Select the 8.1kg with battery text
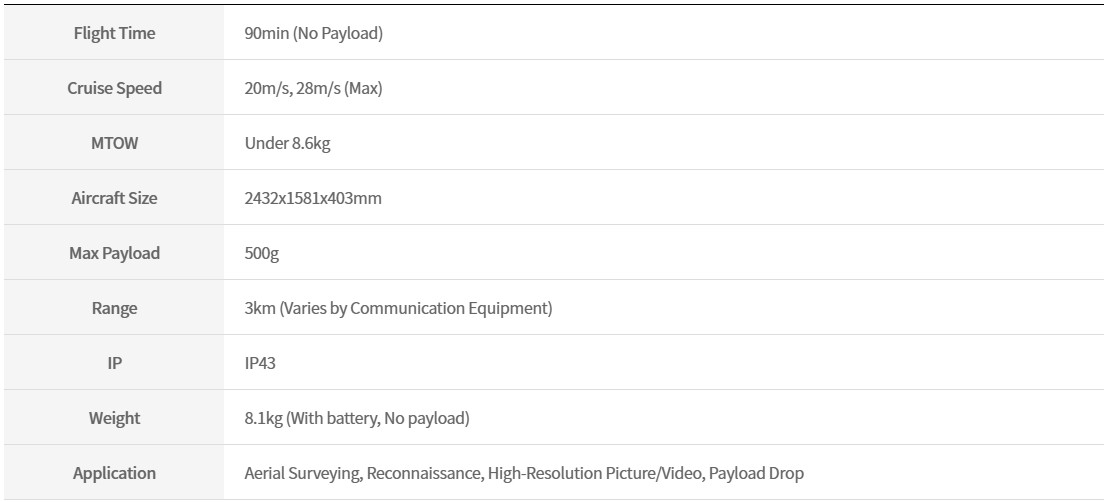Image resolution: width=1107 pixels, height=502 pixels. point(357,418)
